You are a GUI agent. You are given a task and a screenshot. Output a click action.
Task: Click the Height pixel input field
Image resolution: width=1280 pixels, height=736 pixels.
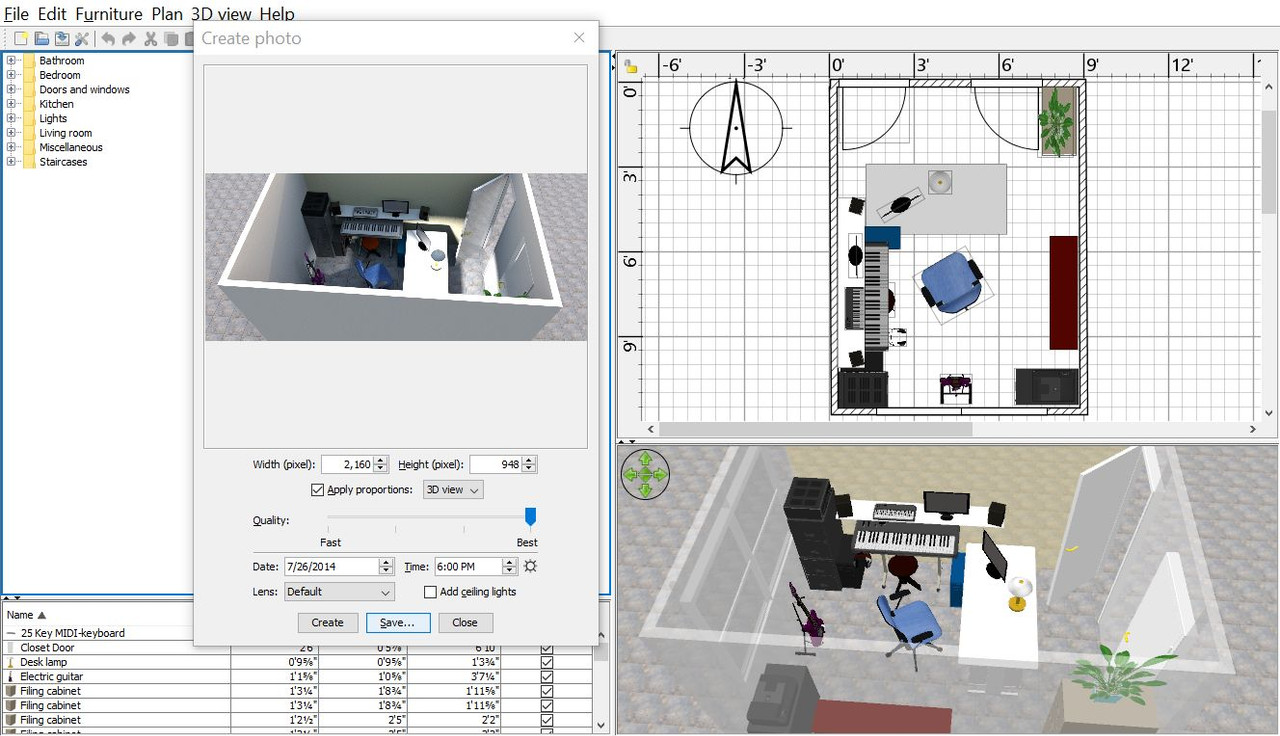pos(496,464)
